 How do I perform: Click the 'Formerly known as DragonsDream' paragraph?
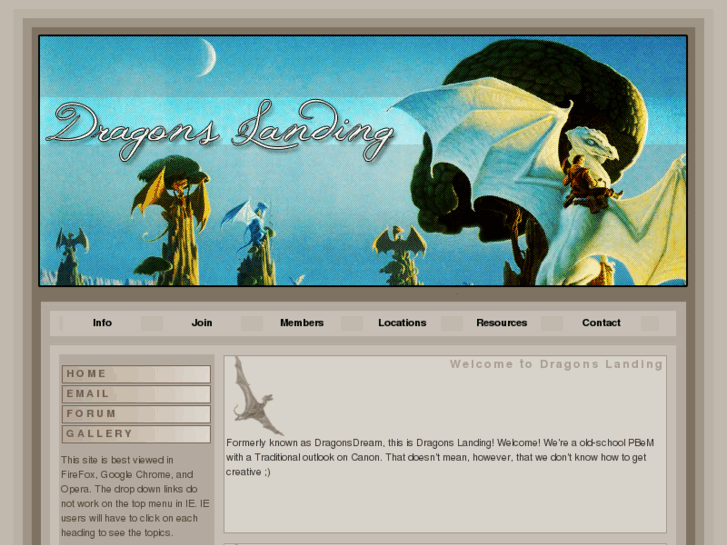pyautogui.click(x=440, y=457)
